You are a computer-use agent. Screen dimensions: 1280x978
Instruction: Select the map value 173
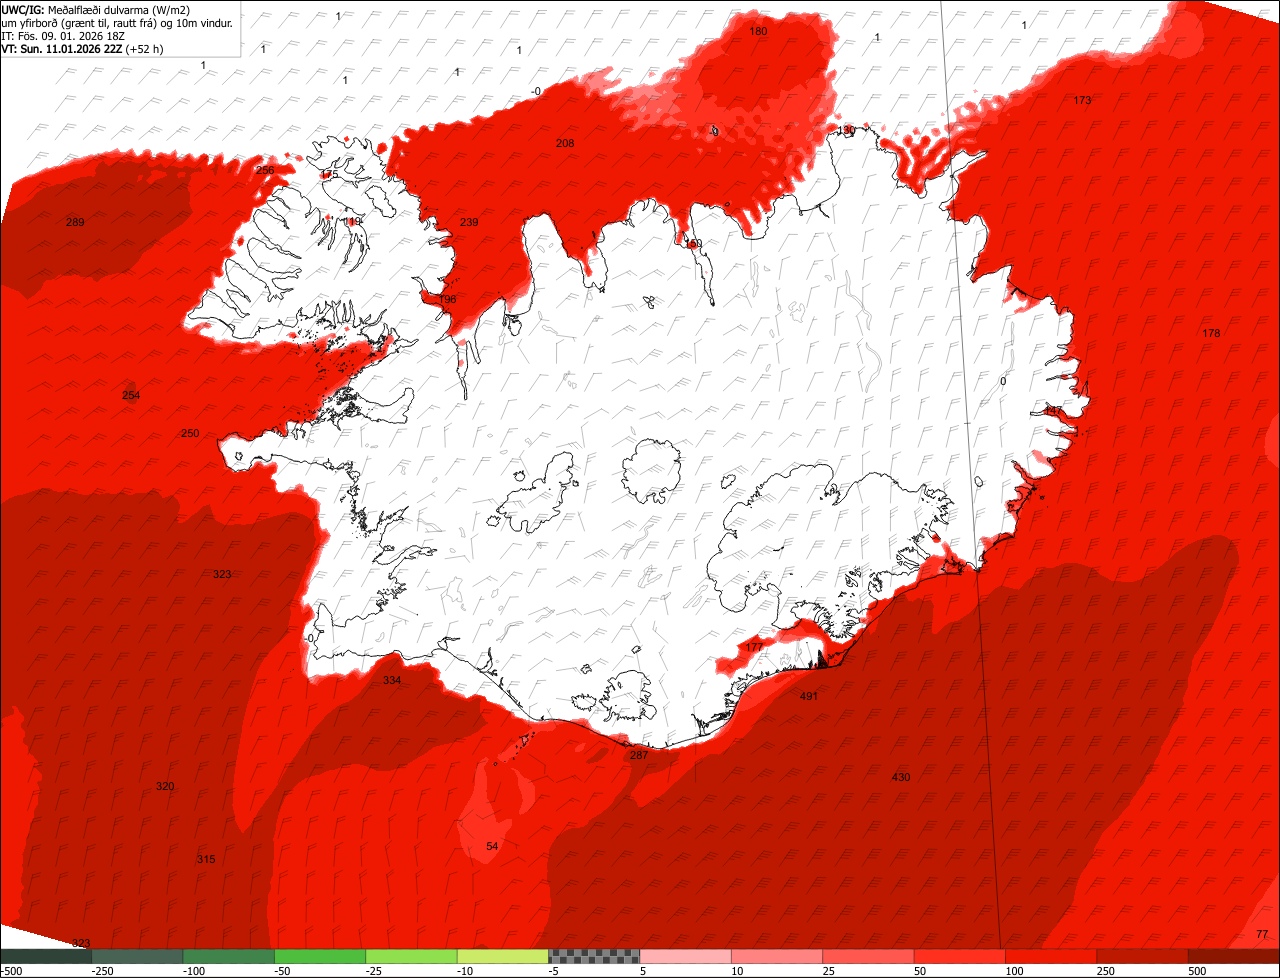pyautogui.click(x=1082, y=101)
